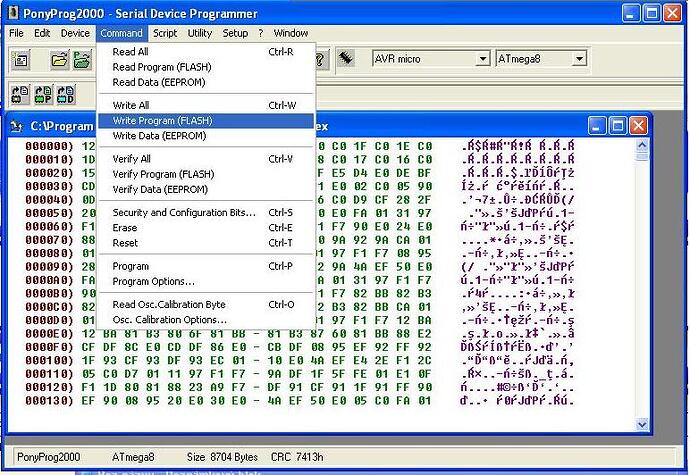Image resolution: width=690 pixels, height=475 pixels.
Task: Open the Script menu
Action: pyautogui.click(x=165, y=33)
